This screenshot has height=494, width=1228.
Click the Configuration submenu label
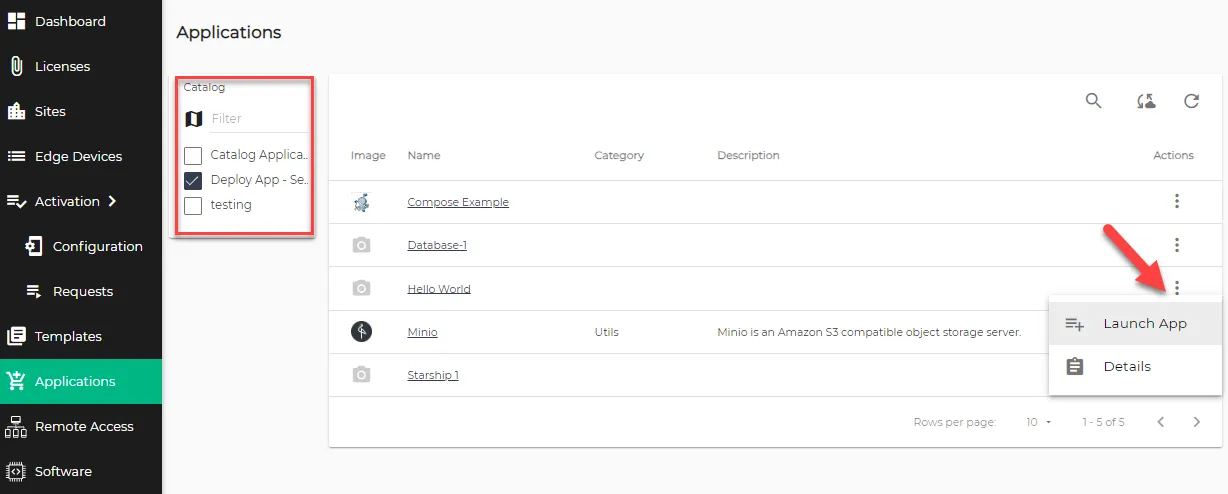click(98, 246)
